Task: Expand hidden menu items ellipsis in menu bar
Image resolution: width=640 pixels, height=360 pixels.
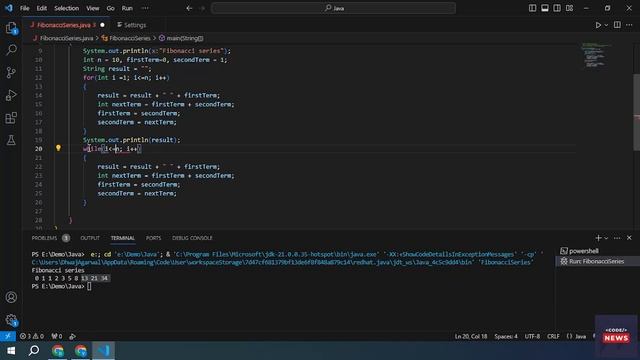Action: 145,8
